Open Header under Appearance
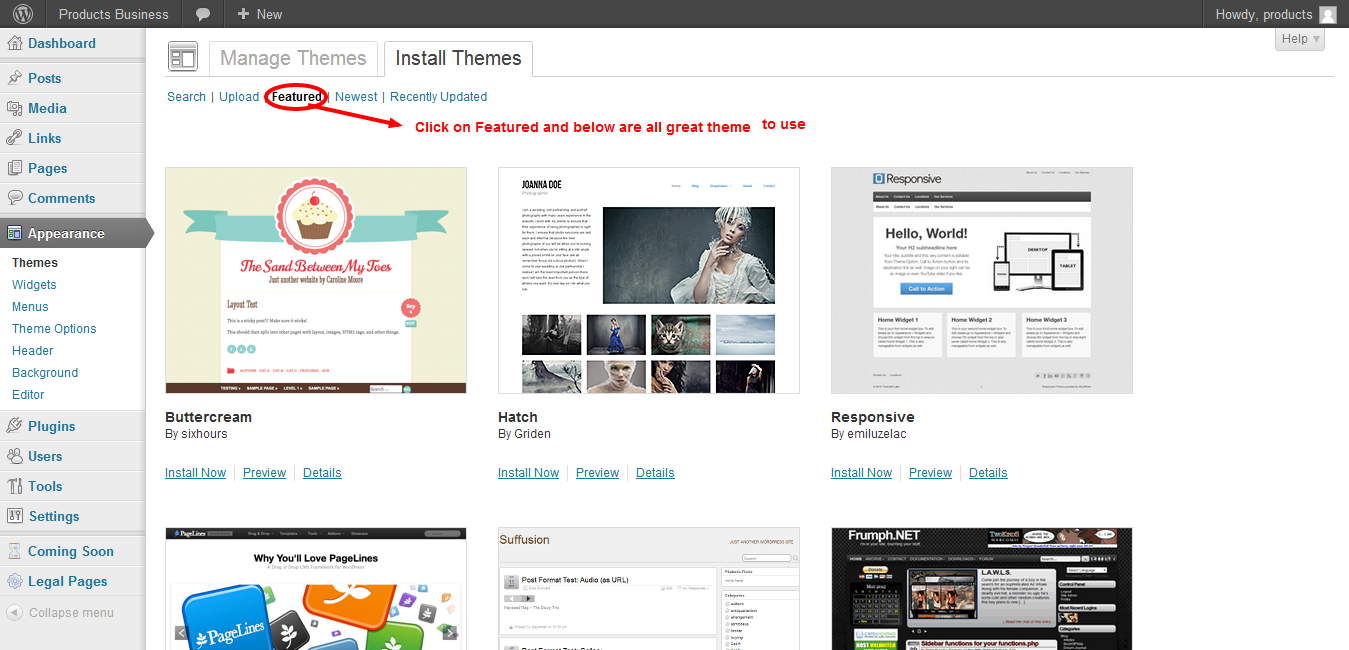Viewport: 1349px width, 650px height. (33, 351)
